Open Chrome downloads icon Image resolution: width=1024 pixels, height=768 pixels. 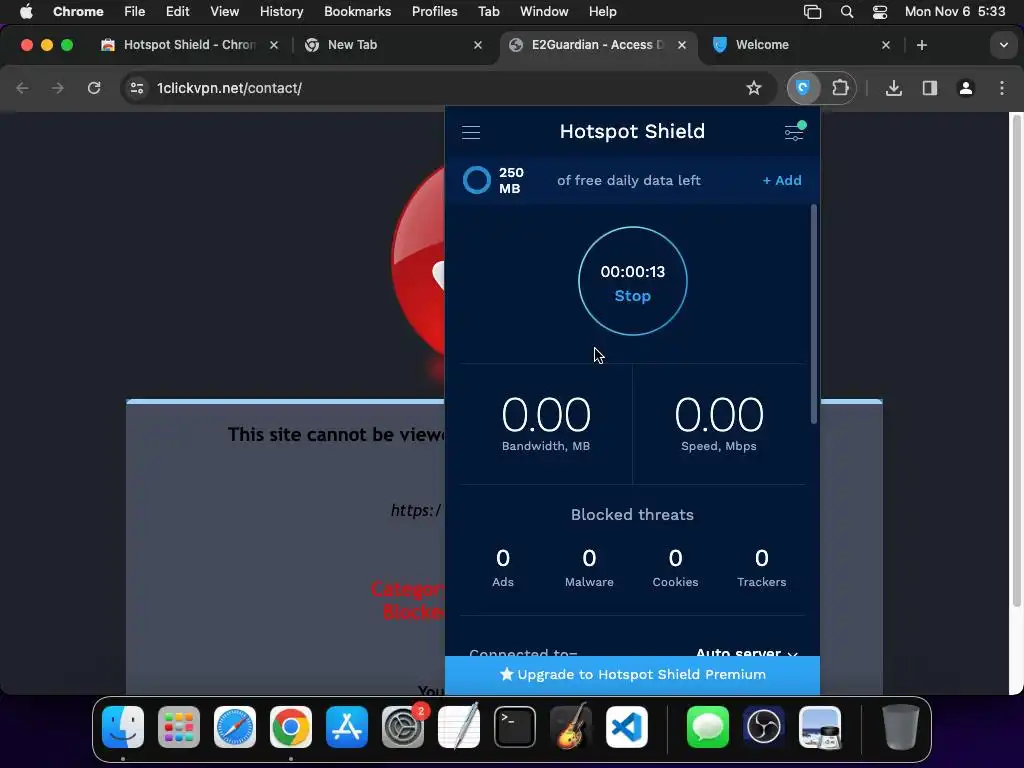tap(893, 88)
